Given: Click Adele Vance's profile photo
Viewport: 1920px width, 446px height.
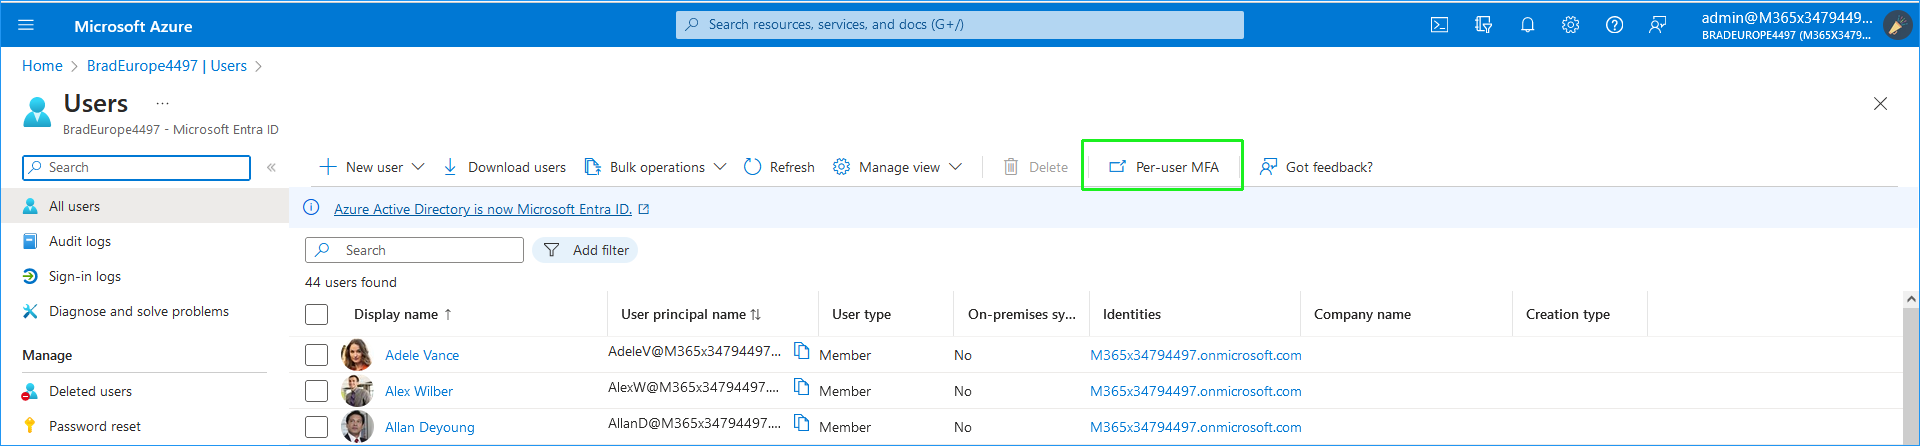Looking at the screenshot, I should coord(356,355).
